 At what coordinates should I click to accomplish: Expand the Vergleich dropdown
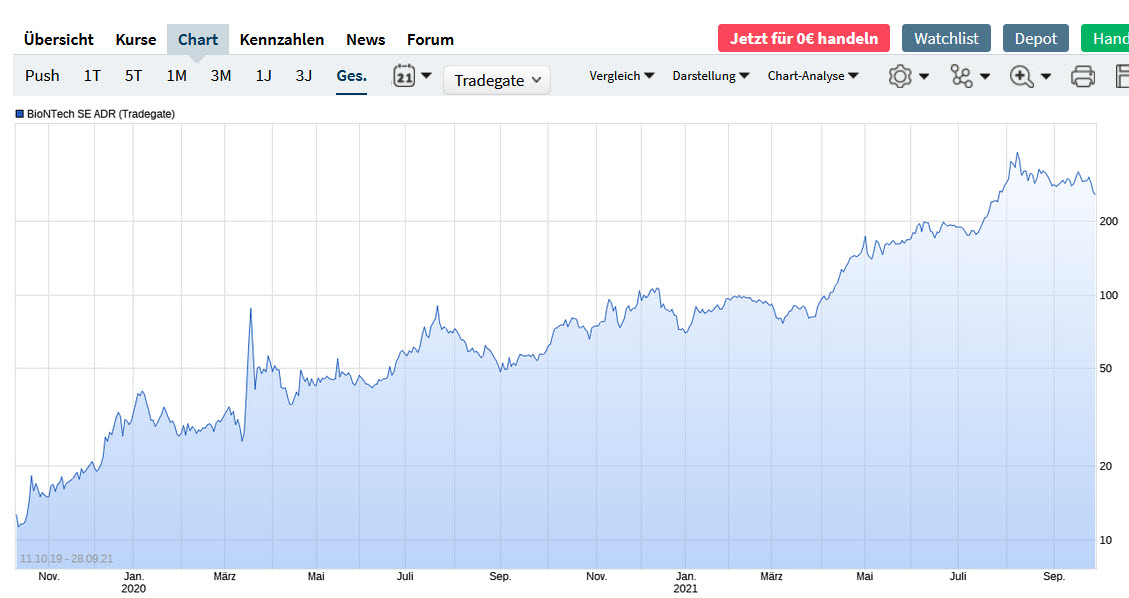[x=621, y=75]
